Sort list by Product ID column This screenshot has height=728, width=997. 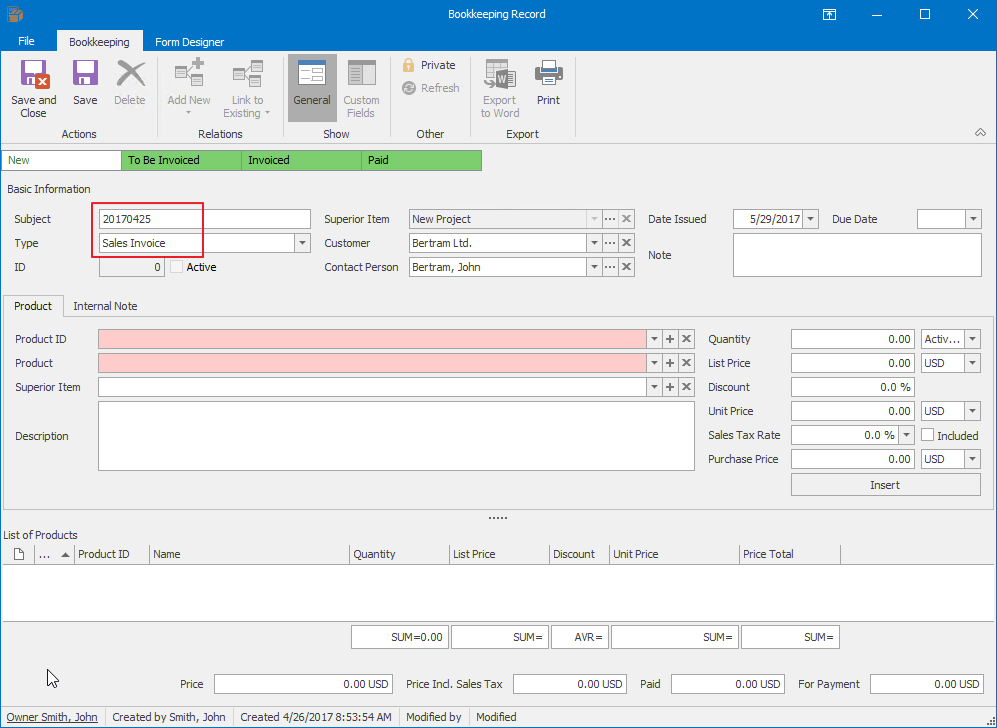pyautogui.click(x=112, y=554)
